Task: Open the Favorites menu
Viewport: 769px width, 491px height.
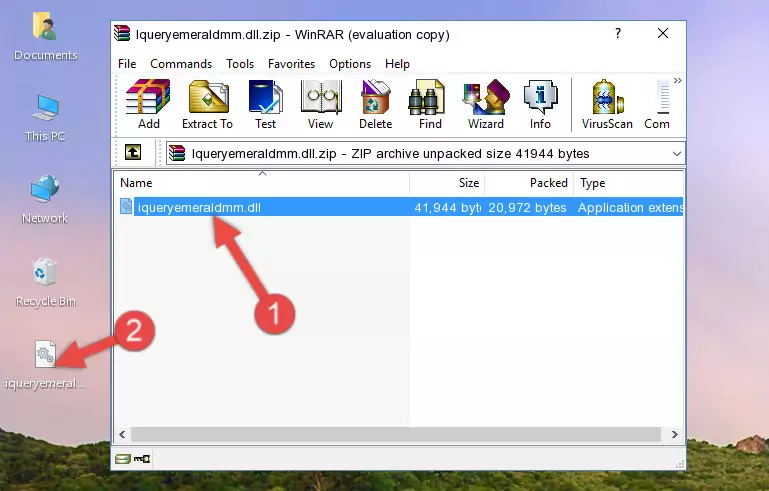Action: coord(291,64)
